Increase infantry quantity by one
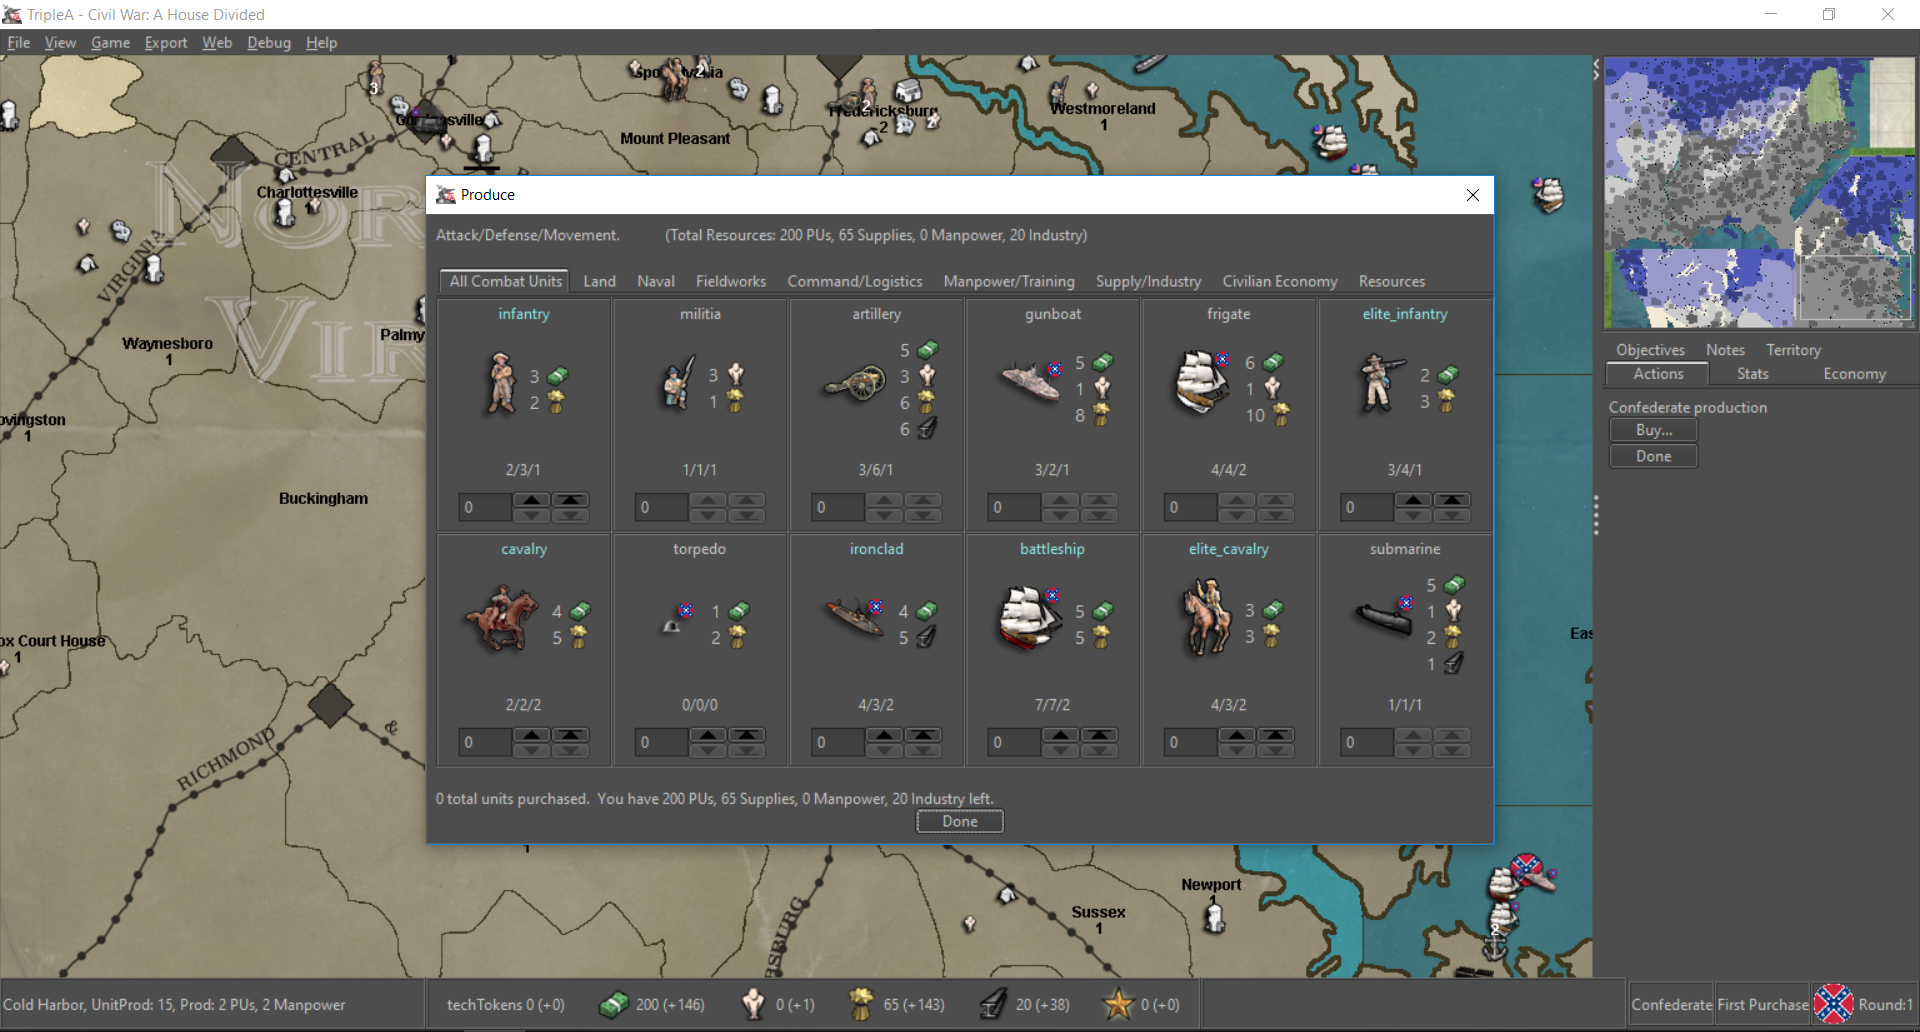Viewport: 1920px width, 1032px height. tap(532, 500)
